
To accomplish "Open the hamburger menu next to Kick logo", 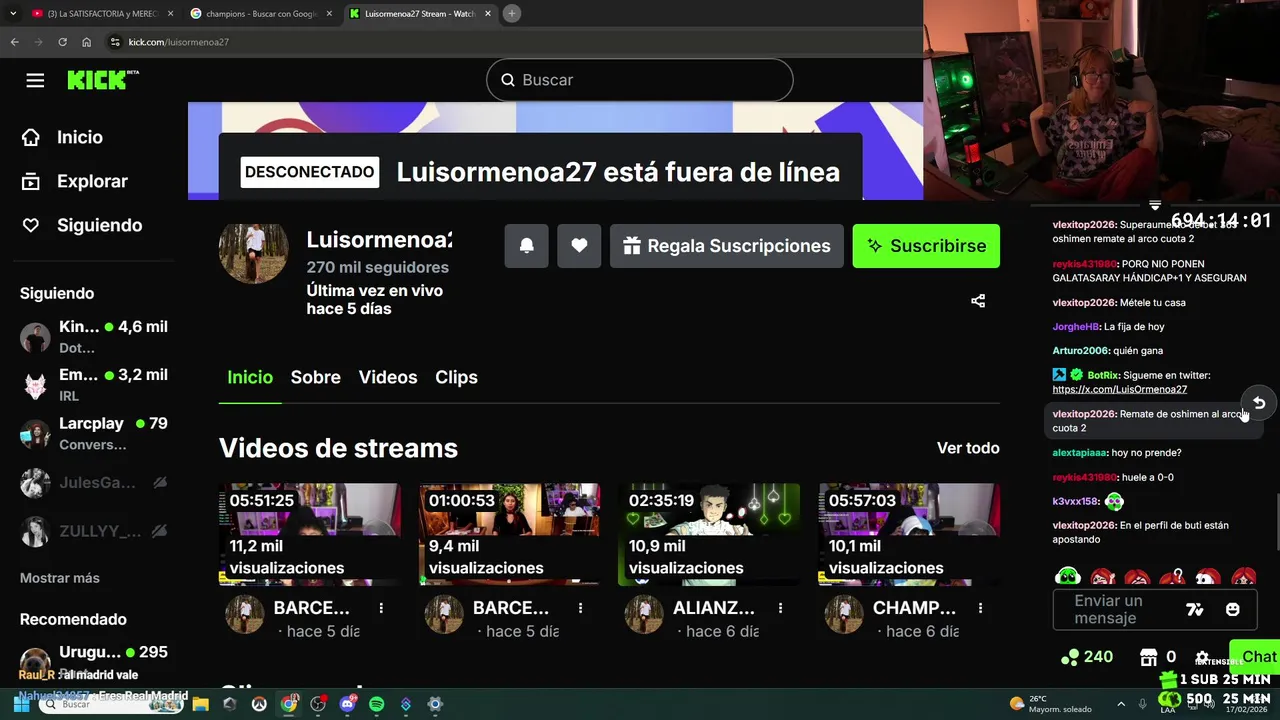I will (x=35, y=81).
